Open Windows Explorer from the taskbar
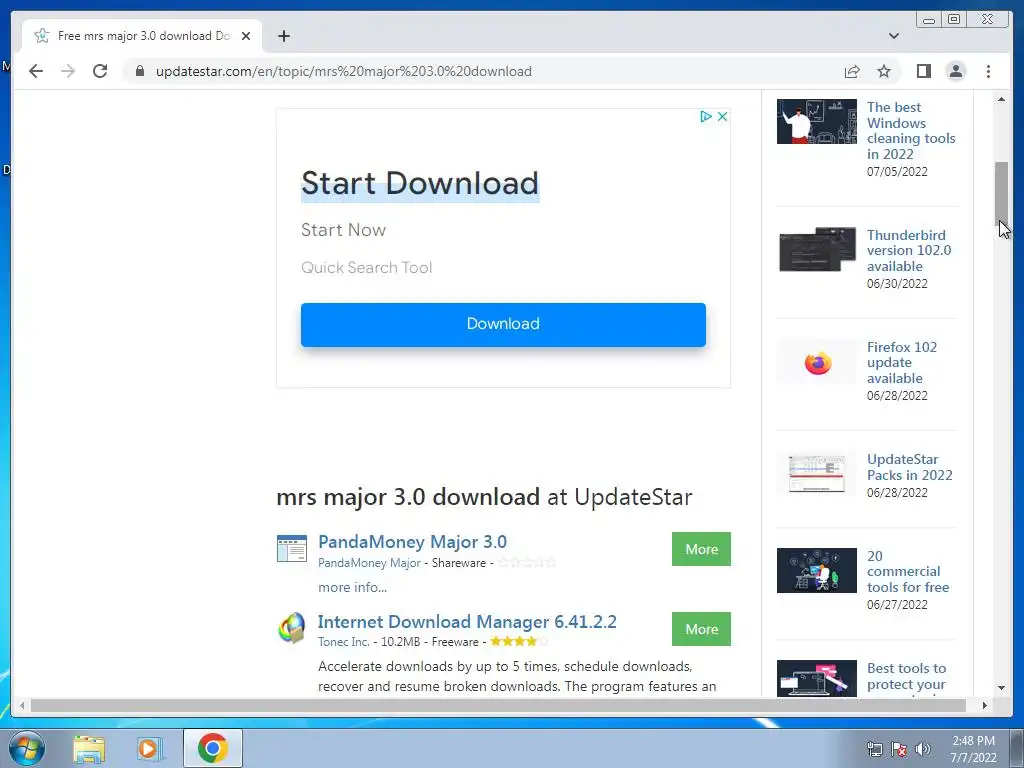Viewport: 1024px width, 768px height. pyautogui.click(x=89, y=748)
